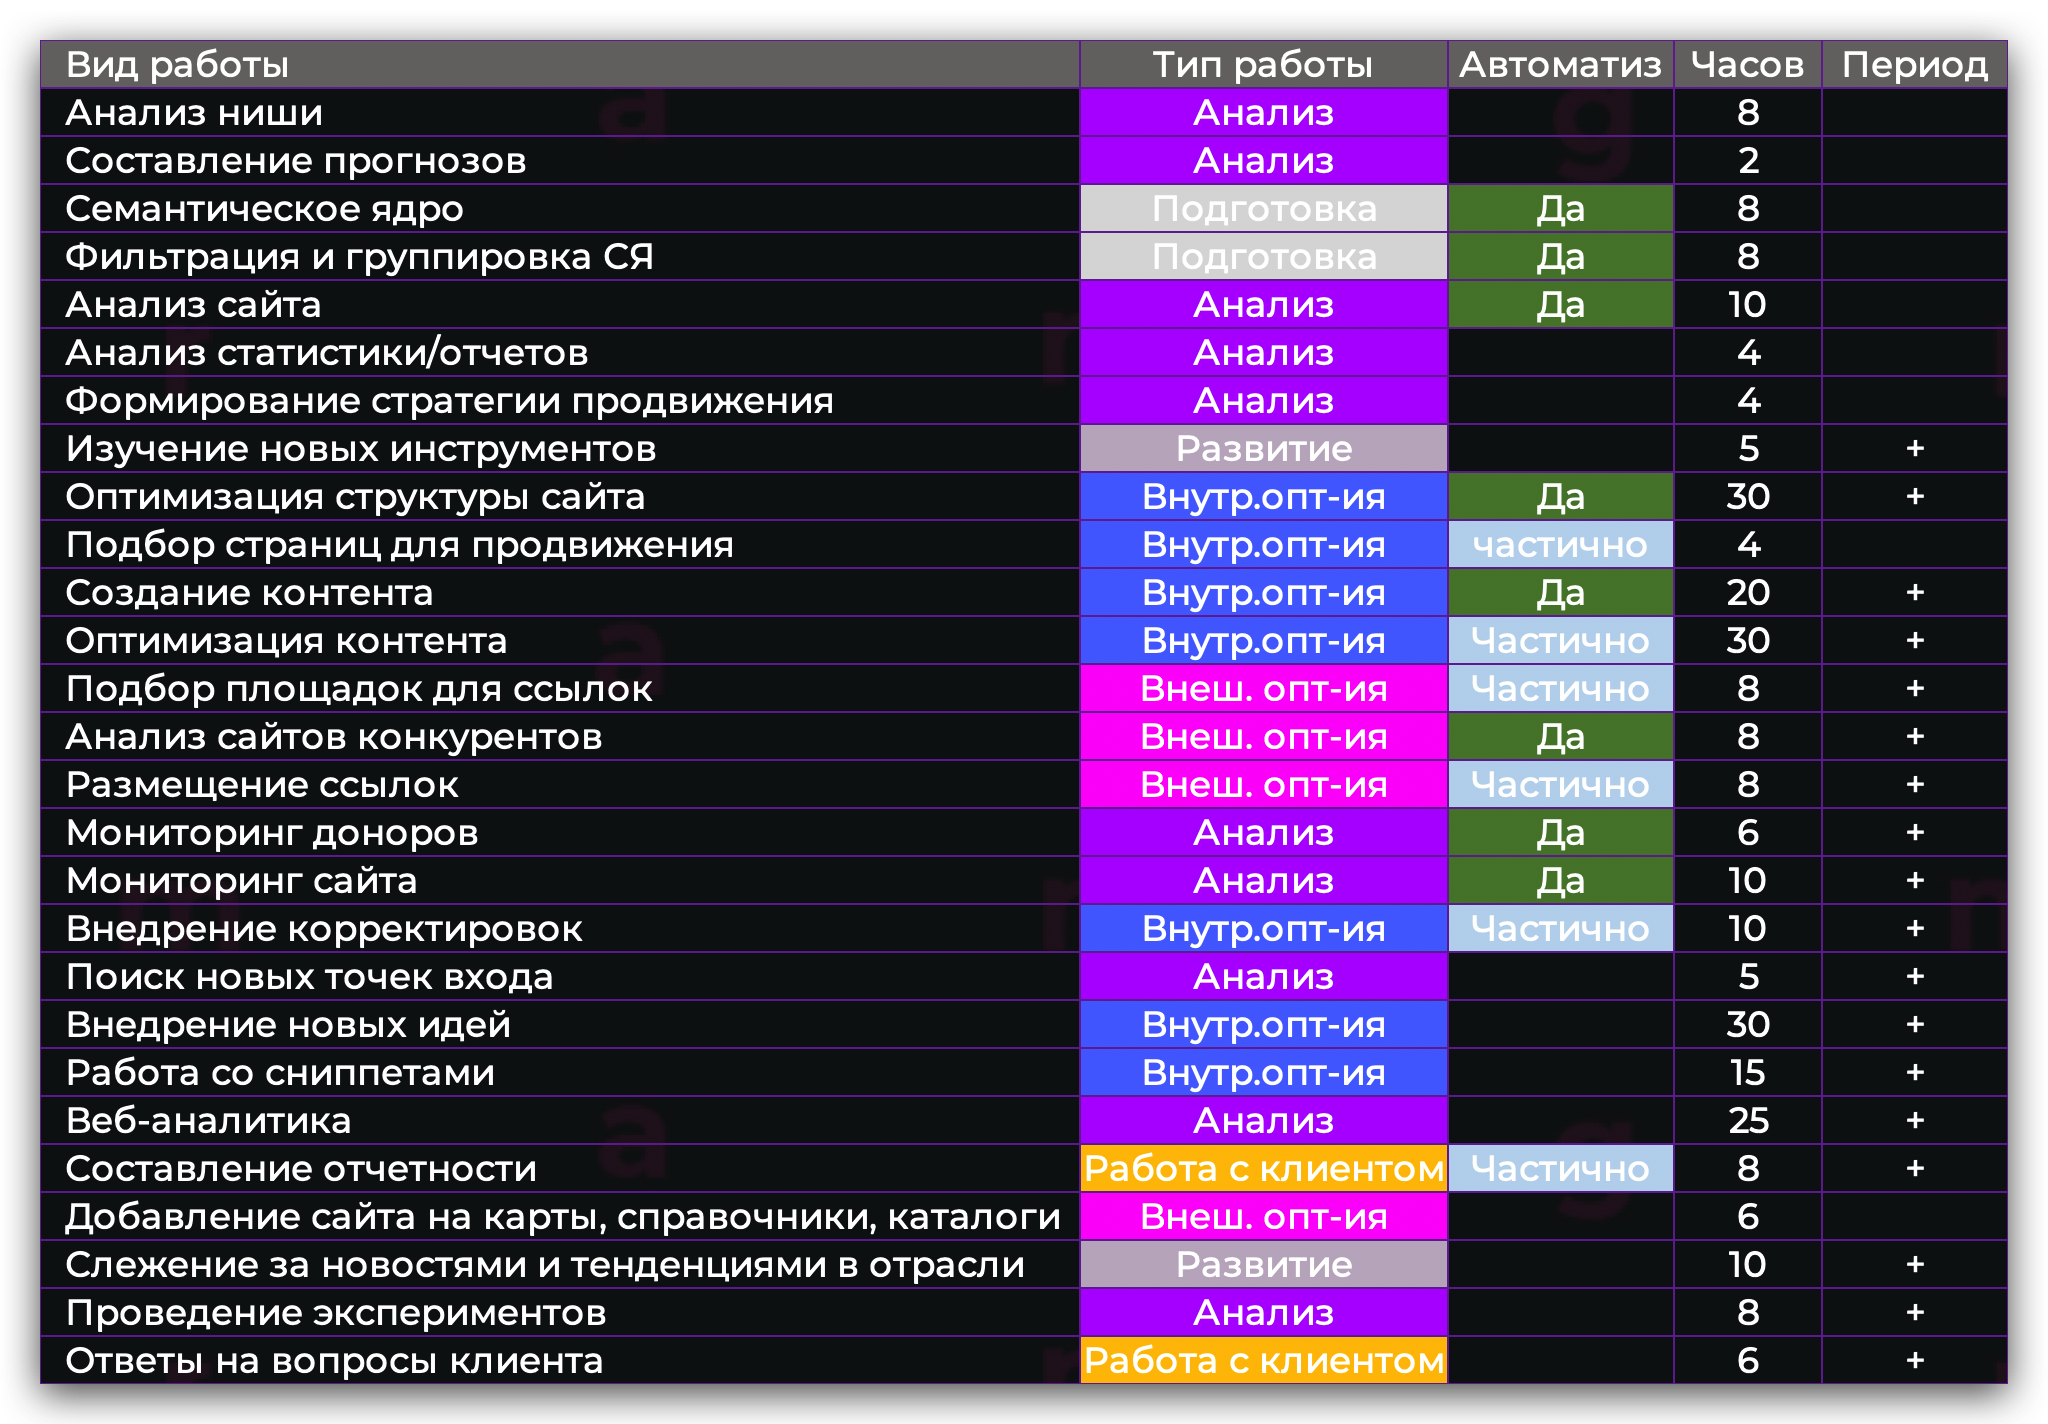Click '+' period in Мониторинг сайта row
This screenshot has height=1424, width=2048.
click(1915, 881)
